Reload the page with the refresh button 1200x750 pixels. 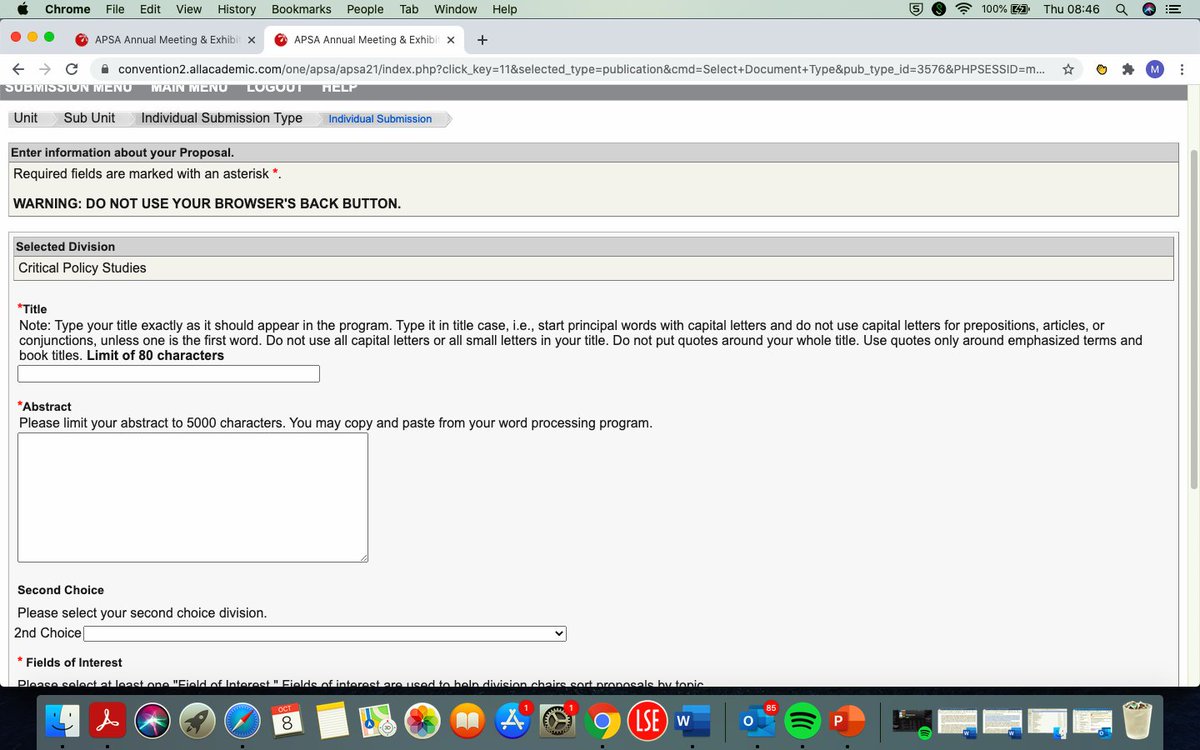pos(71,69)
